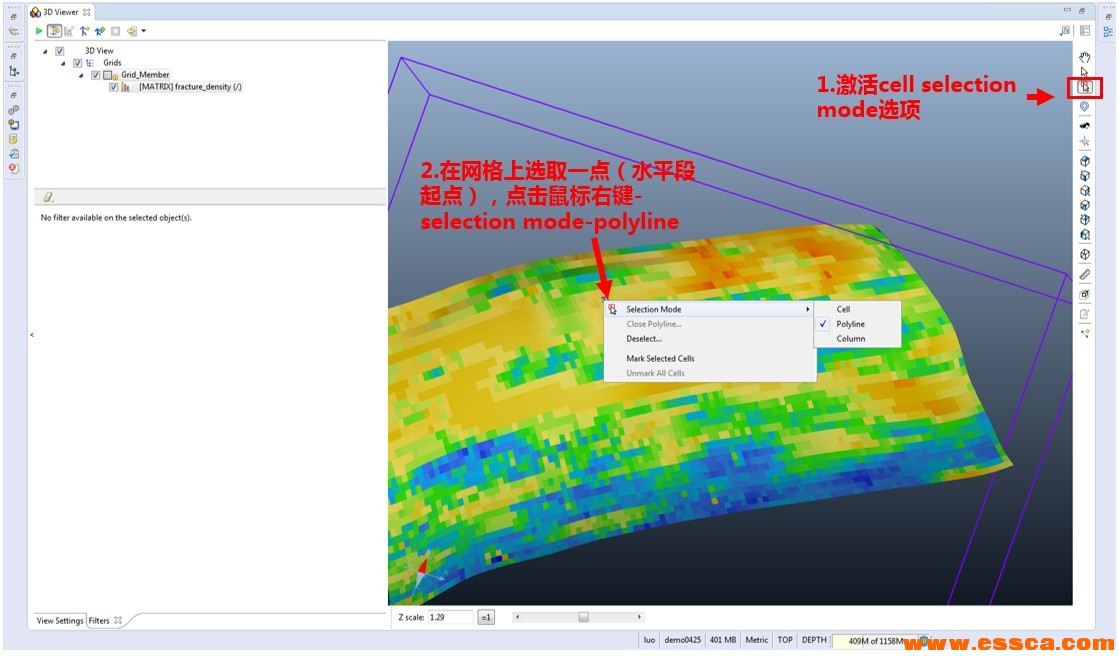1119x656 pixels.
Task: Click the location pin icon in right toolbar
Action: (1084, 106)
